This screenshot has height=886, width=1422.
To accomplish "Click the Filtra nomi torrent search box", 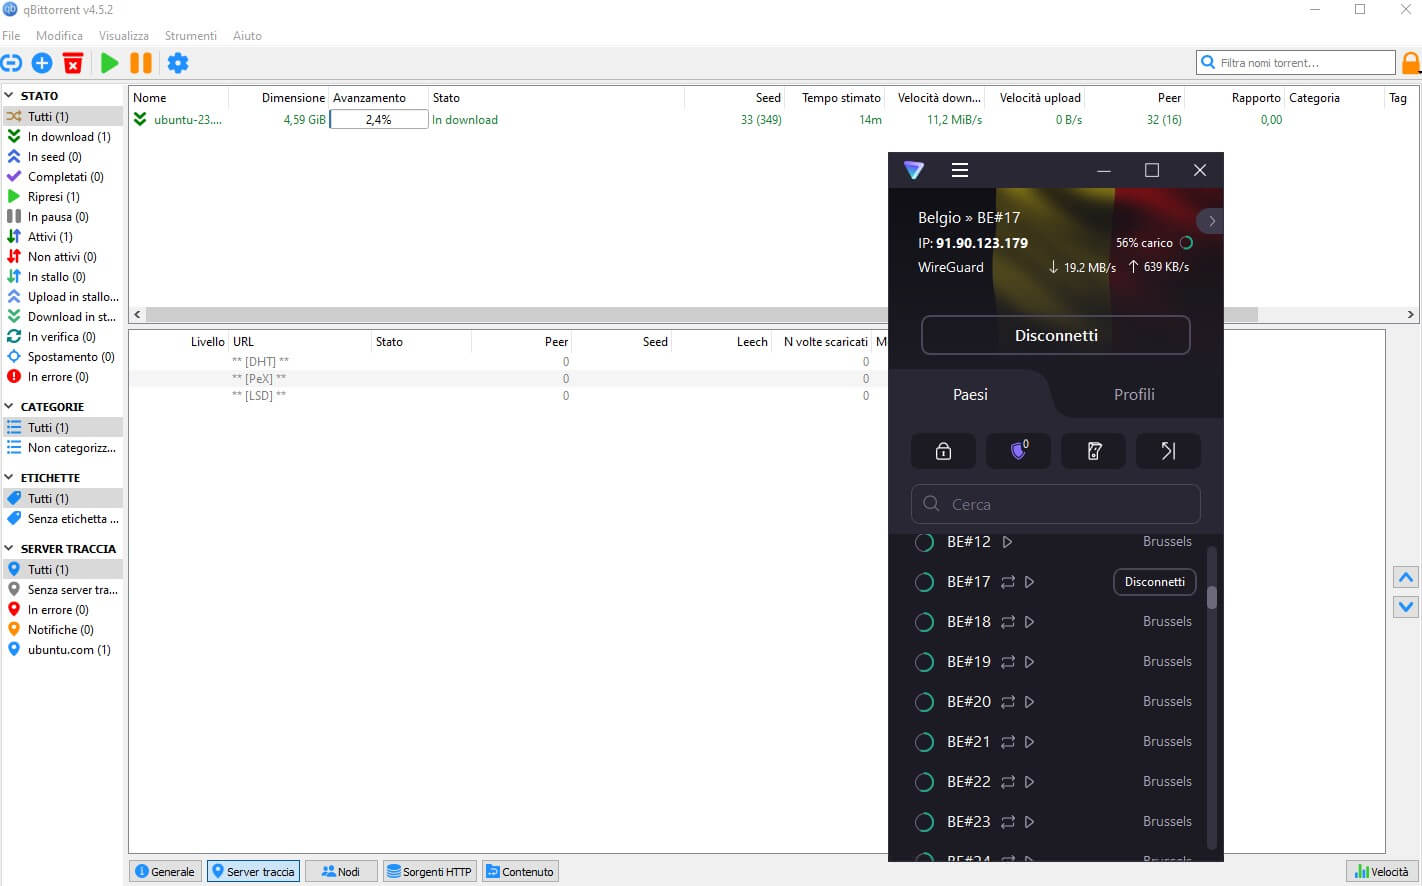I will (x=1296, y=63).
